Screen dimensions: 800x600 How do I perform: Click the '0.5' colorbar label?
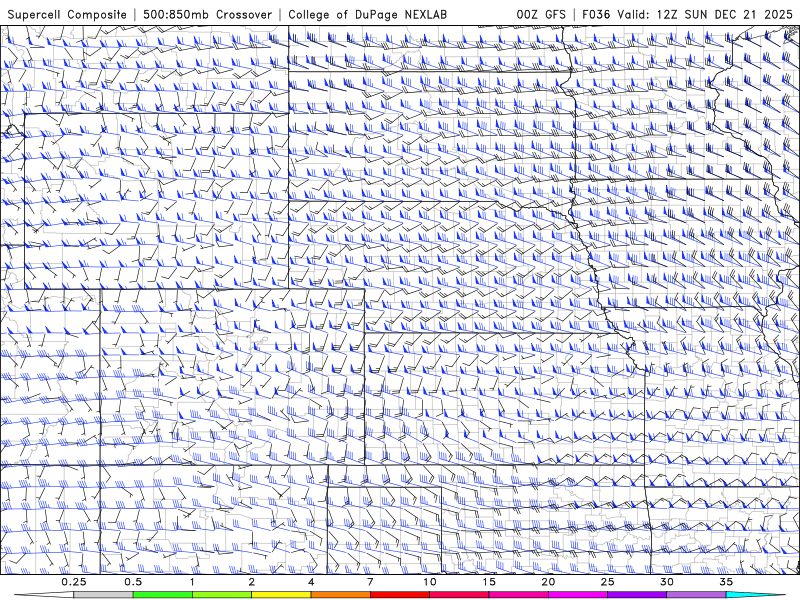point(133,582)
